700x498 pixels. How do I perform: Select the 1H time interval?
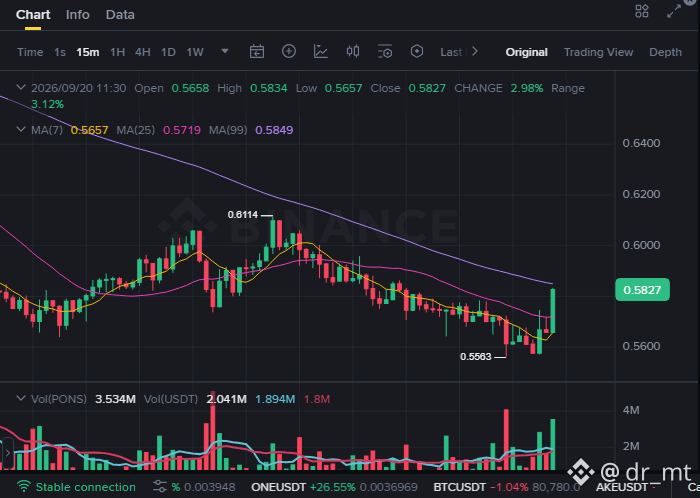pos(117,52)
